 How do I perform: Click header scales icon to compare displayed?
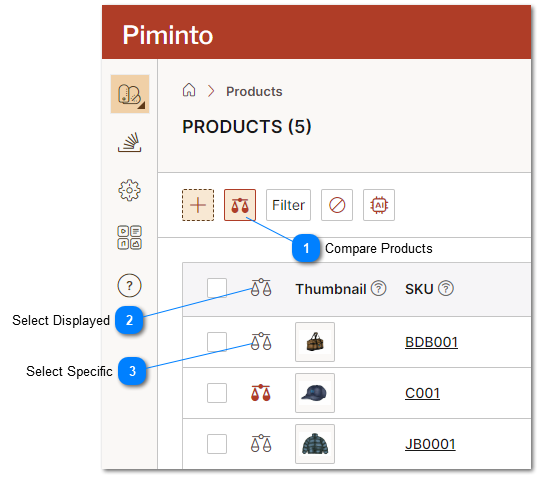261,288
